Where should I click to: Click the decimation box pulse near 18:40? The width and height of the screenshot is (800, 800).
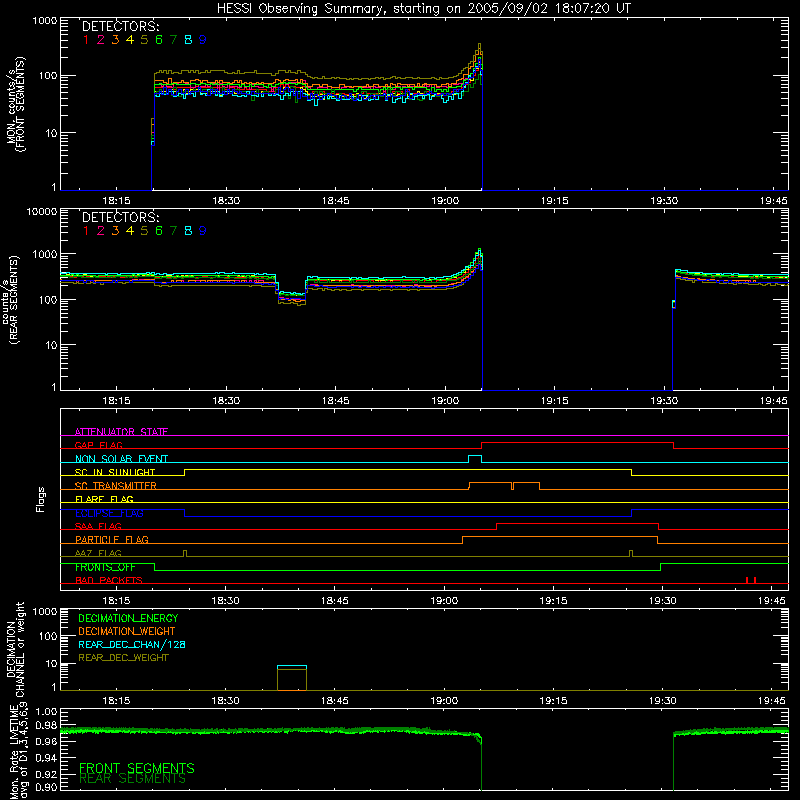coord(292,678)
